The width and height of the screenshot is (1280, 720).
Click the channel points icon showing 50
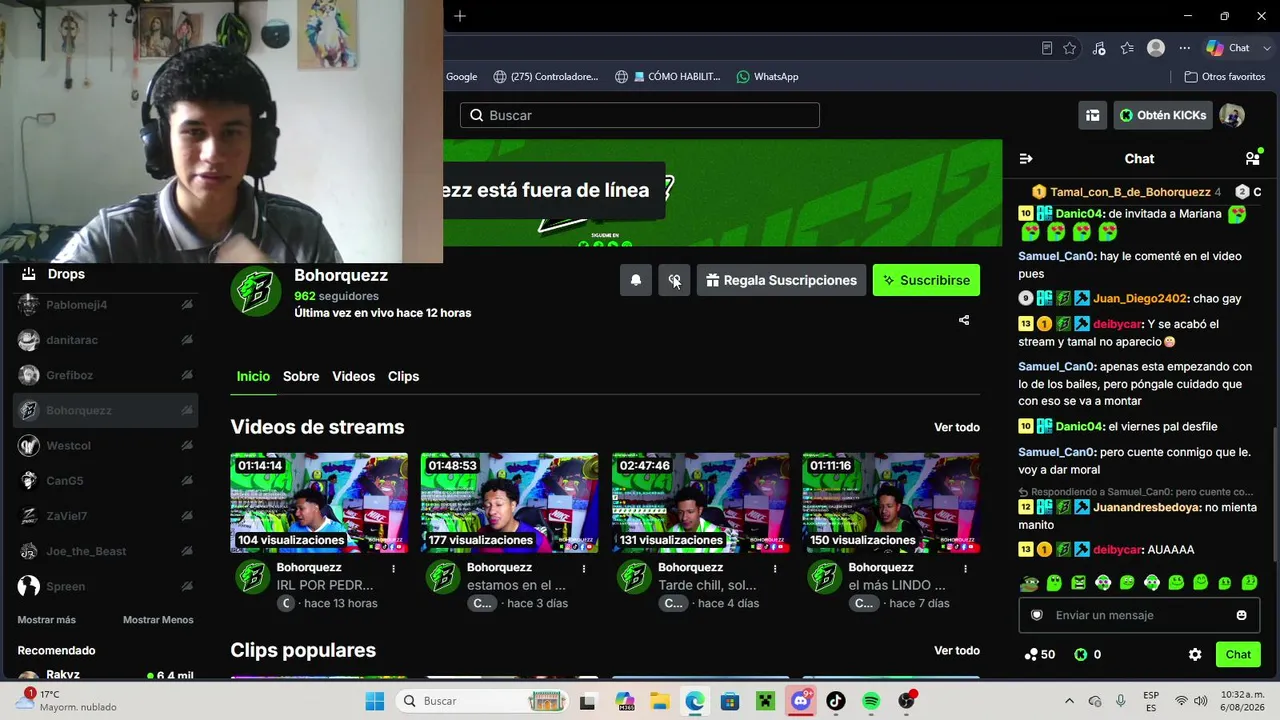1031,655
